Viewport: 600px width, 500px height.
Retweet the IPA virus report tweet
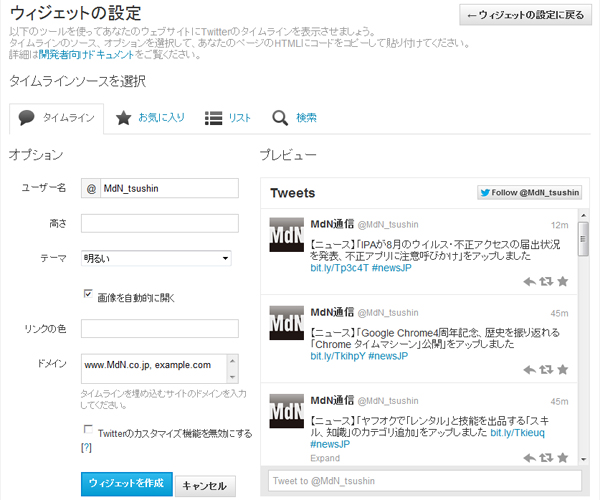546,282
